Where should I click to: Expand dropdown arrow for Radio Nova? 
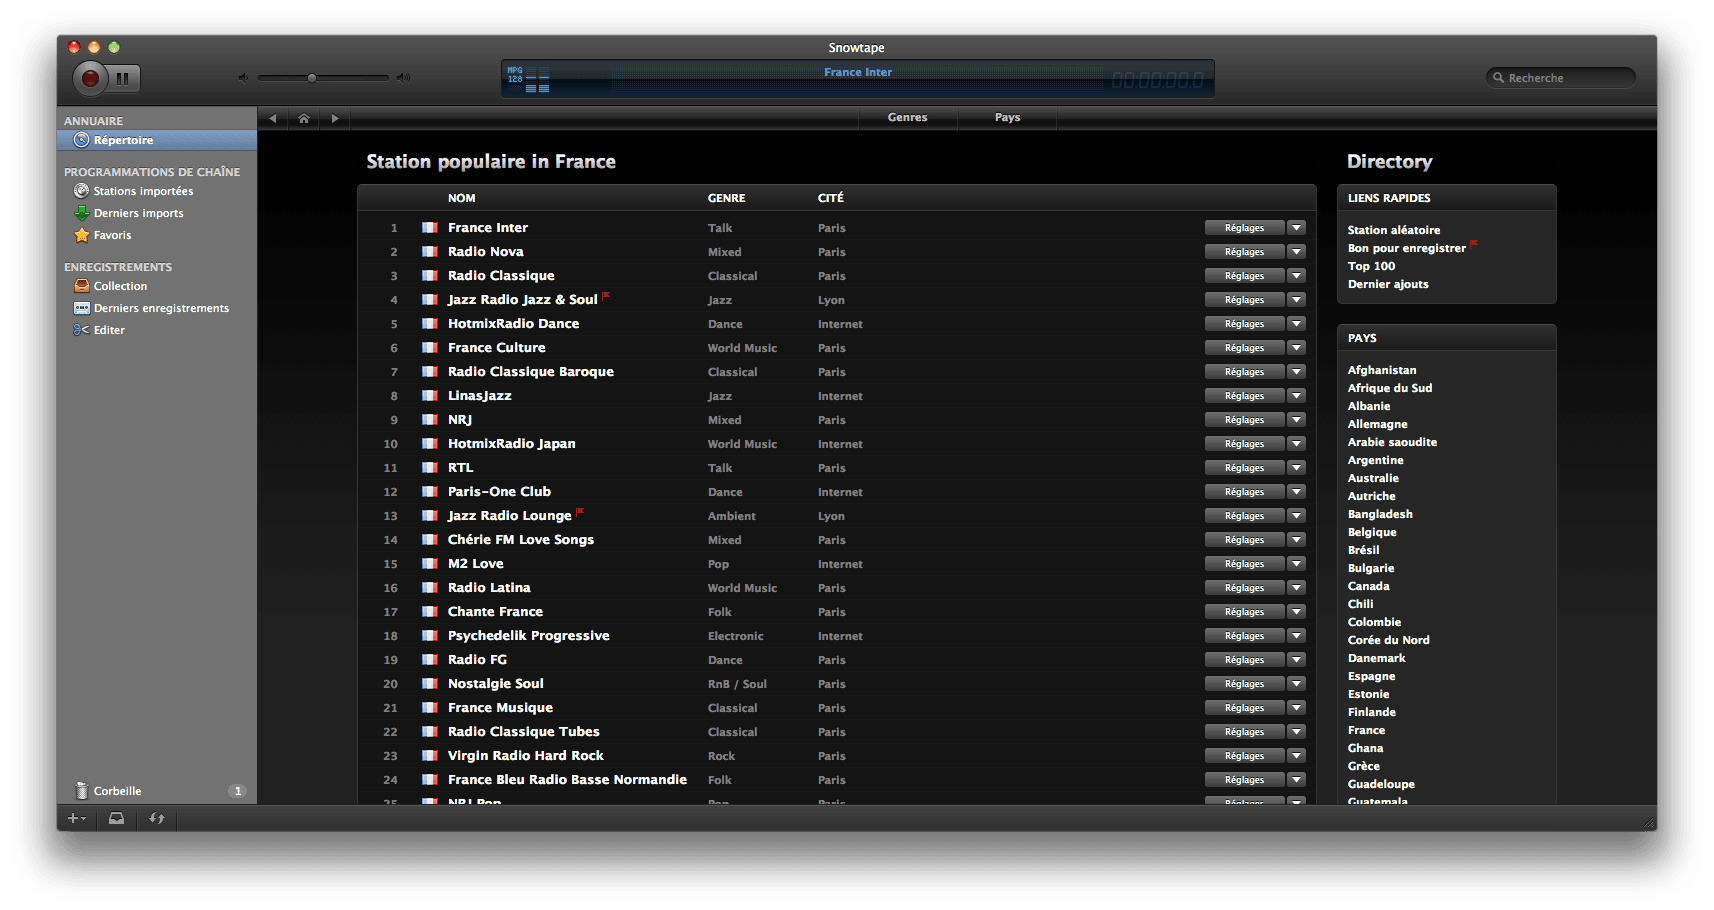(1296, 252)
